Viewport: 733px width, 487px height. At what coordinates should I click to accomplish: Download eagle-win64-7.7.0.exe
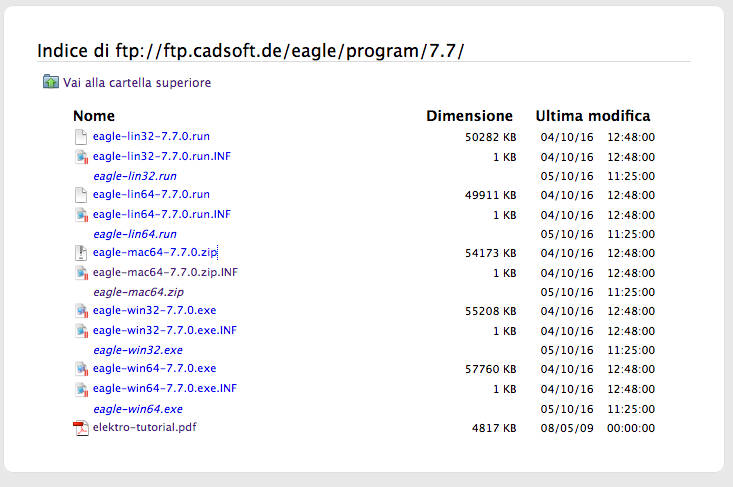point(154,368)
